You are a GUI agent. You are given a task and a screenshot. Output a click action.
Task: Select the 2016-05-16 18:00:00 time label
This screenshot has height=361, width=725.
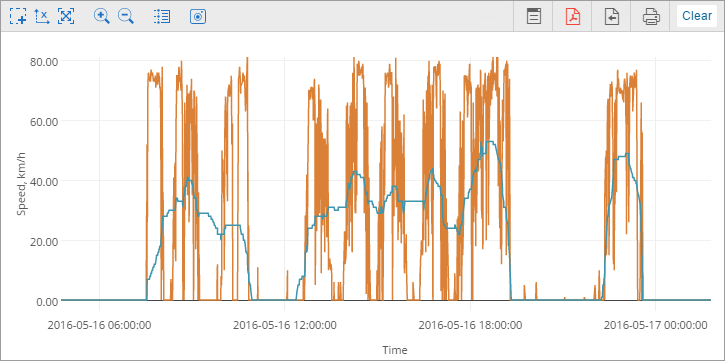(x=470, y=325)
